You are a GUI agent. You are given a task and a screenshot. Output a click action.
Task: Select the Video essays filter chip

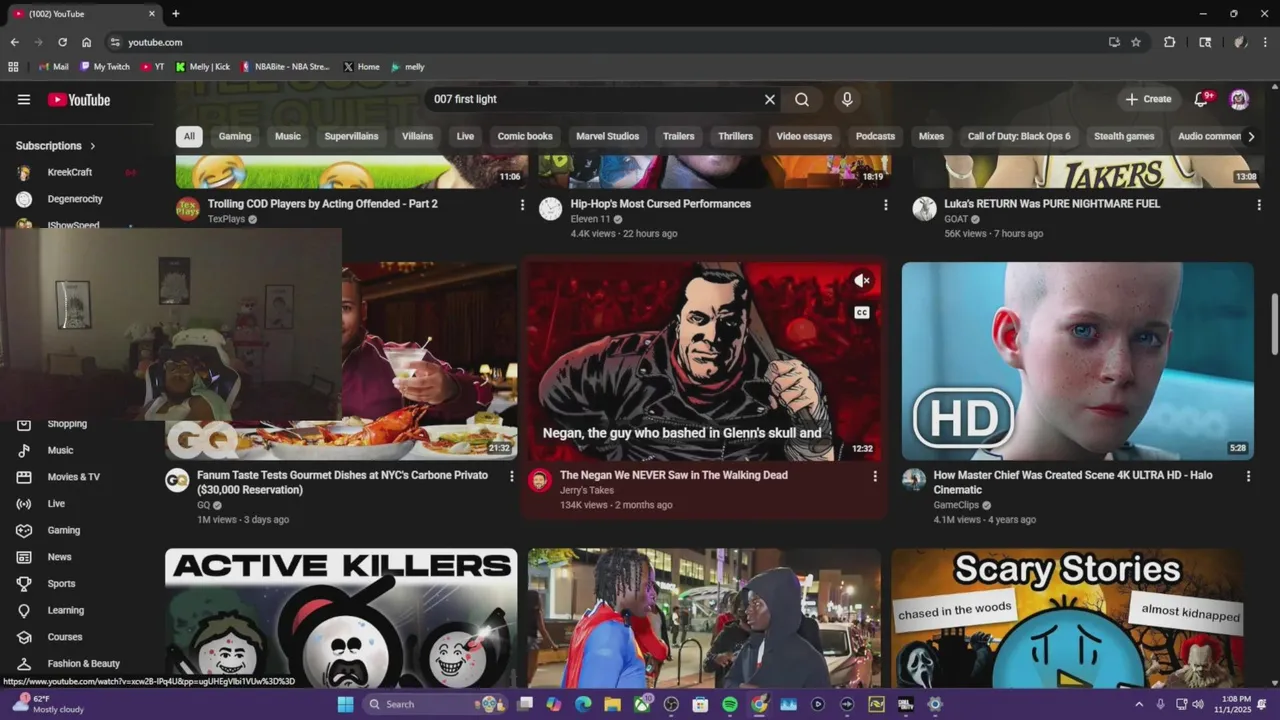[x=804, y=136]
